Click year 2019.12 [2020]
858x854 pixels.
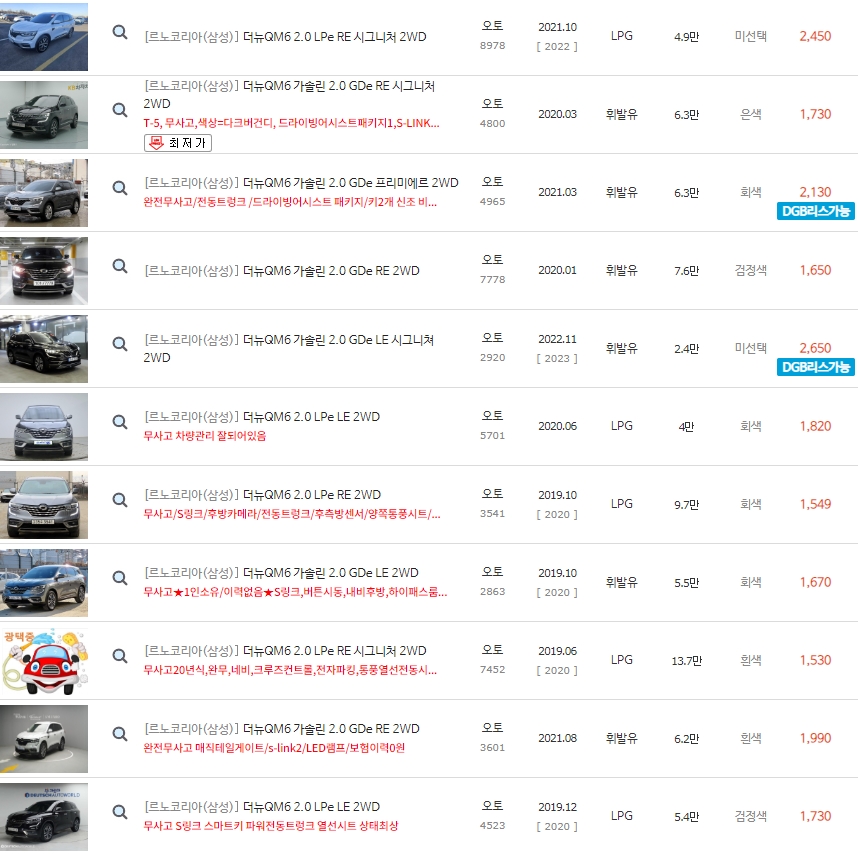point(557,816)
